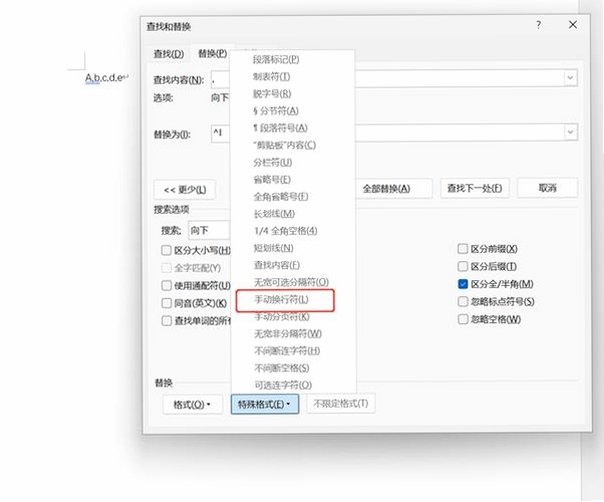The height and width of the screenshot is (502, 604).
Task: Click the document text A,b,c,d,e
Action: point(104,77)
